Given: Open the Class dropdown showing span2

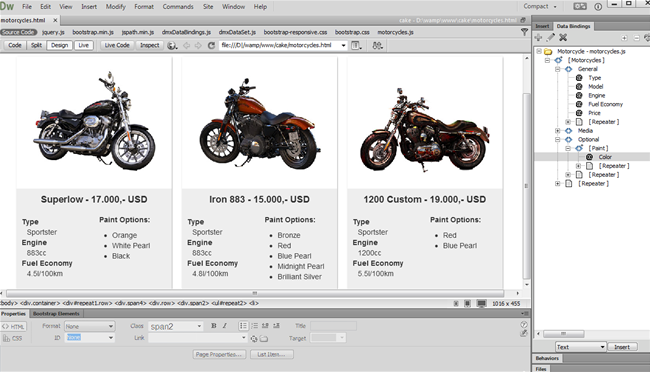Looking at the screenshot, I should click(176, 326).
